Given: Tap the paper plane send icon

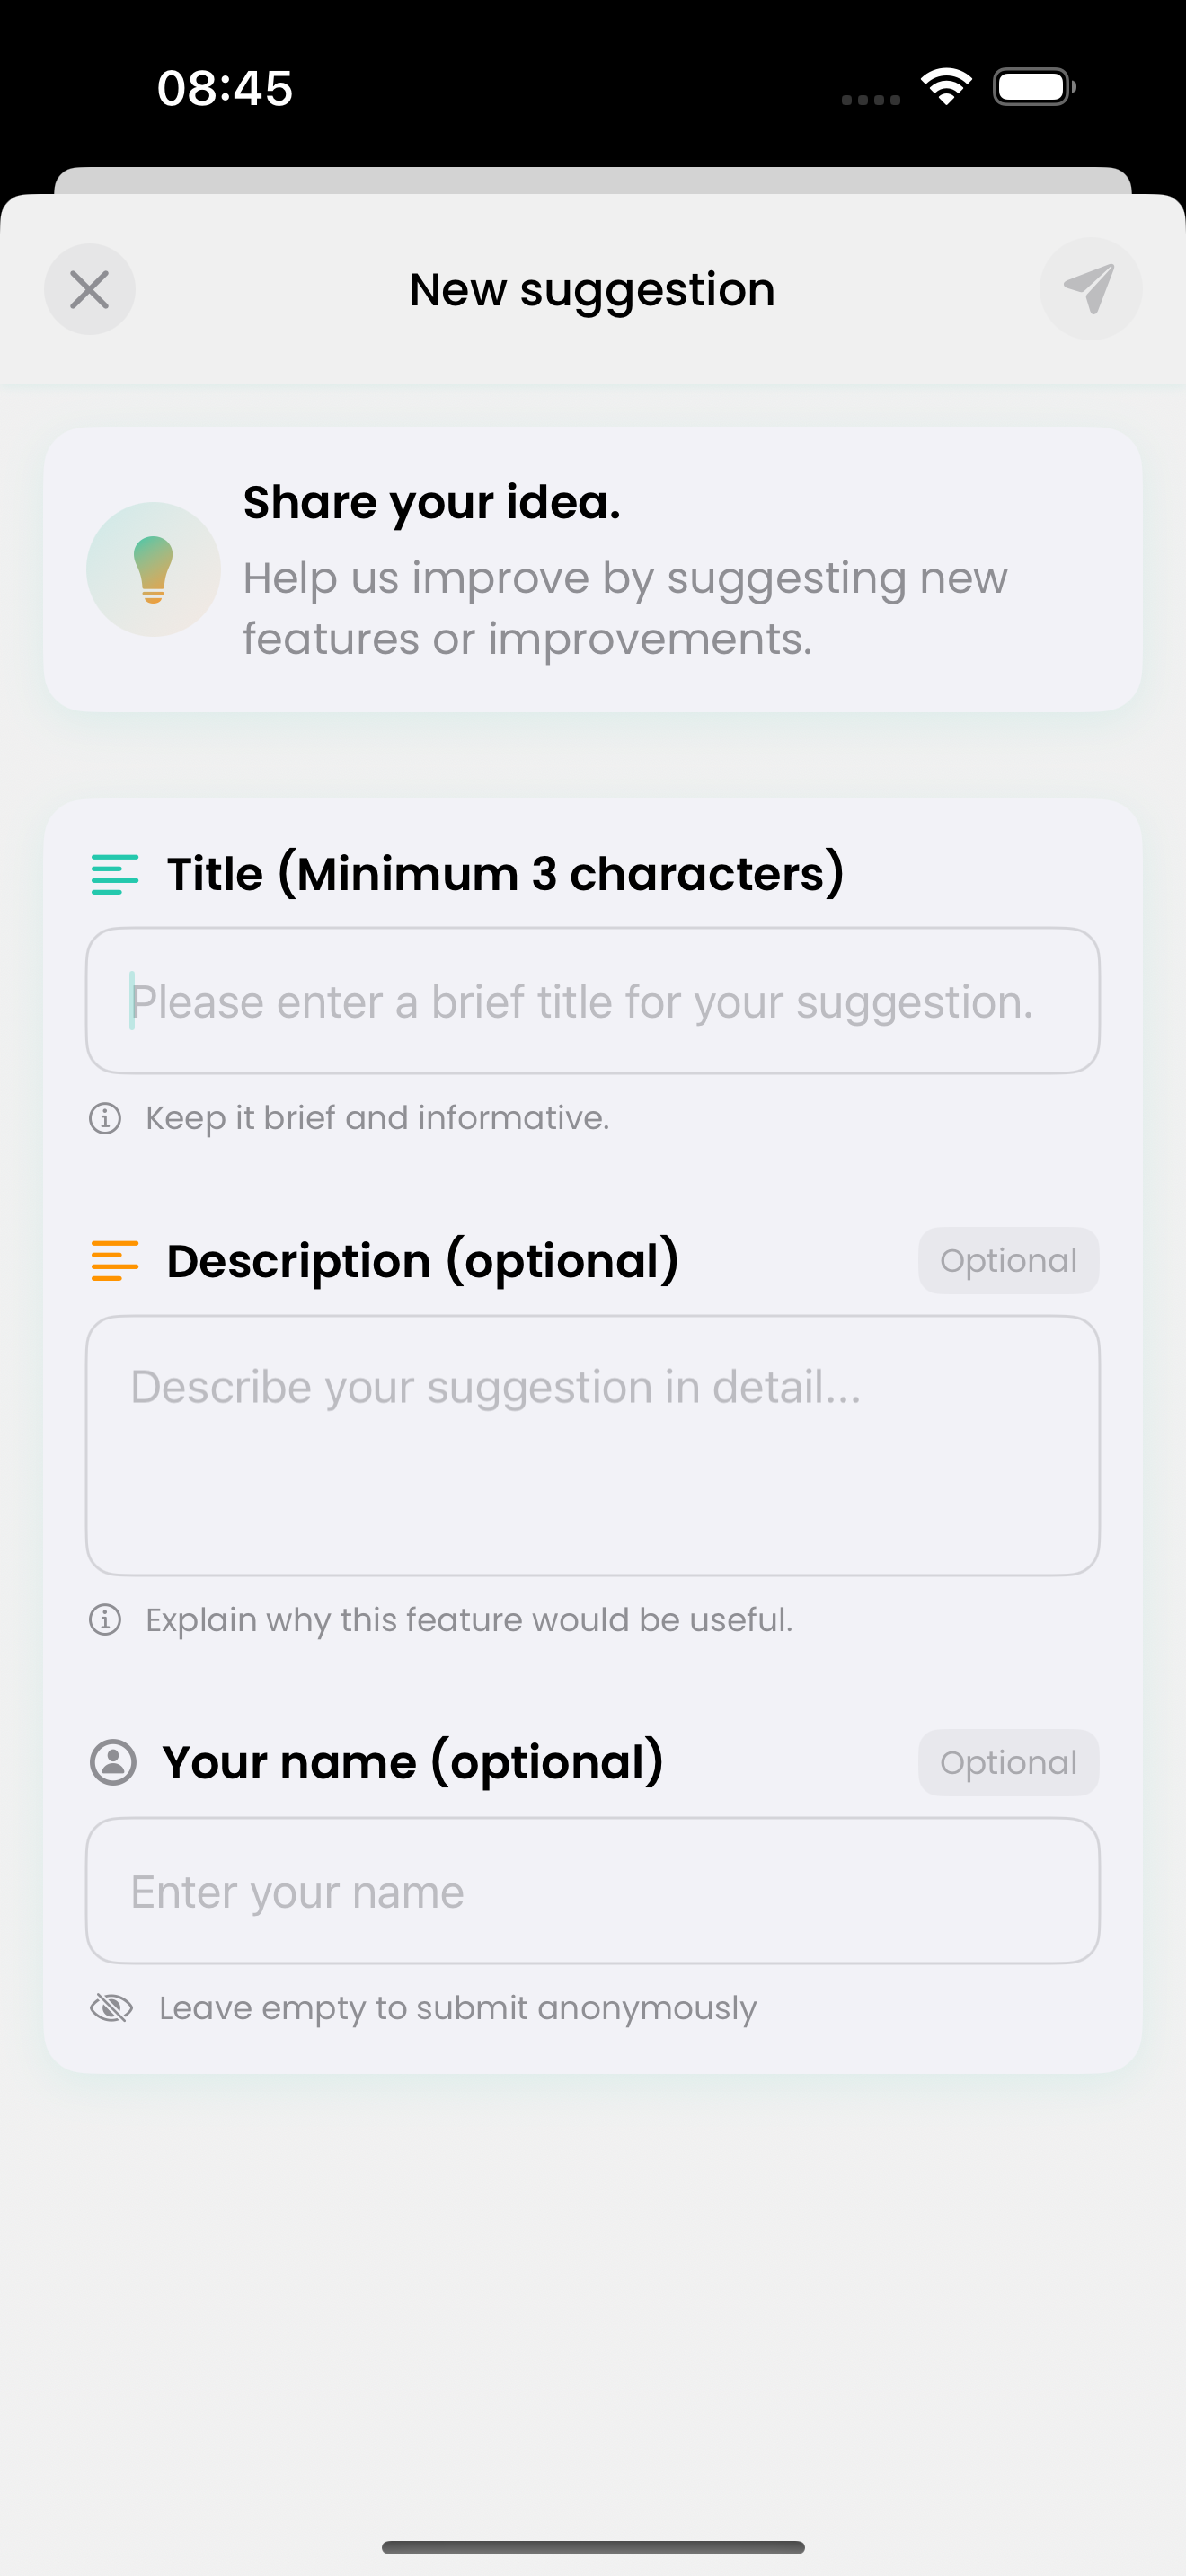Looking at the screenshot, I should (1089, 289).
